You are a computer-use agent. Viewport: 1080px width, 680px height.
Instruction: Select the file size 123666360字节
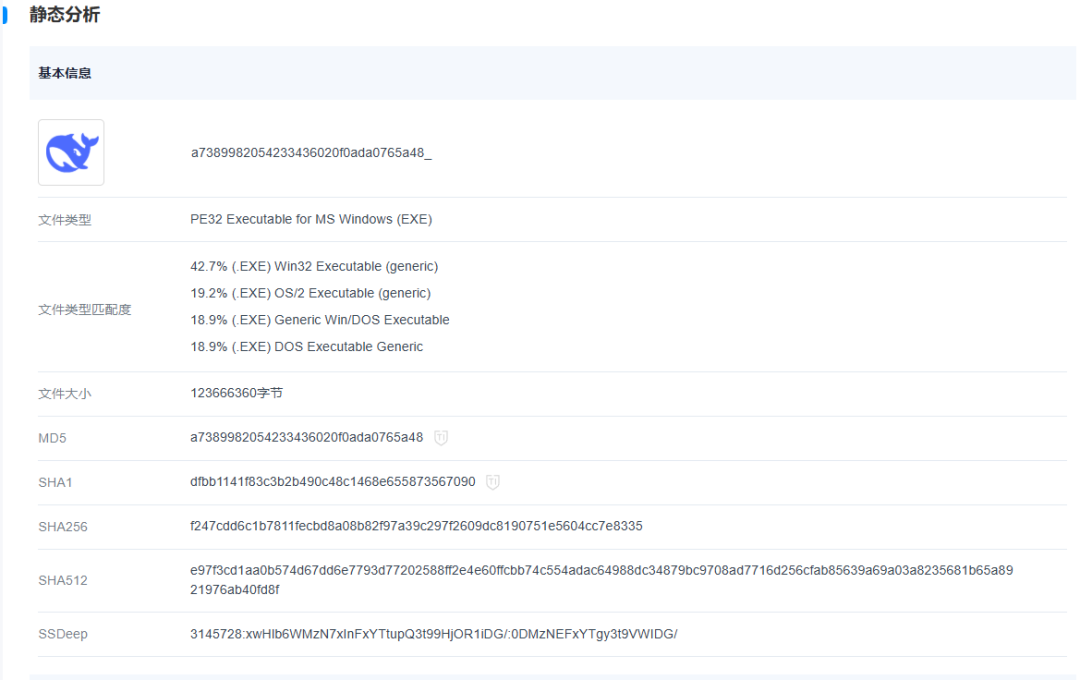coord(236,393)
